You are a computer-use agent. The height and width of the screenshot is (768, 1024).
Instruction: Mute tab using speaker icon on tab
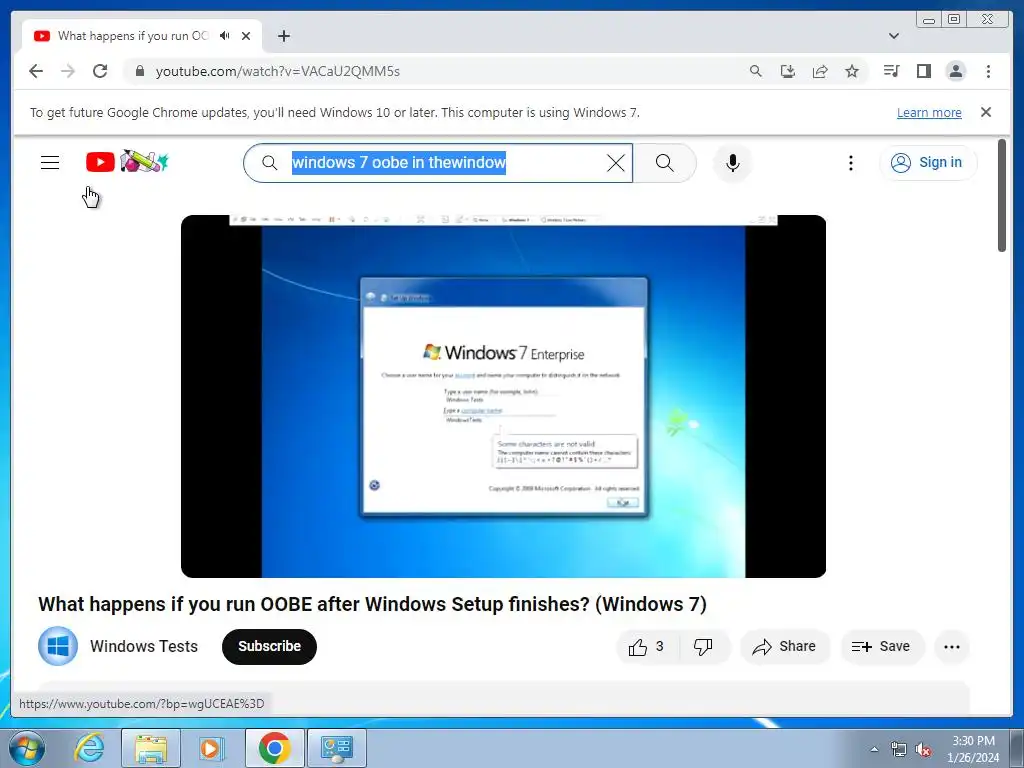(x=225, y=36)
